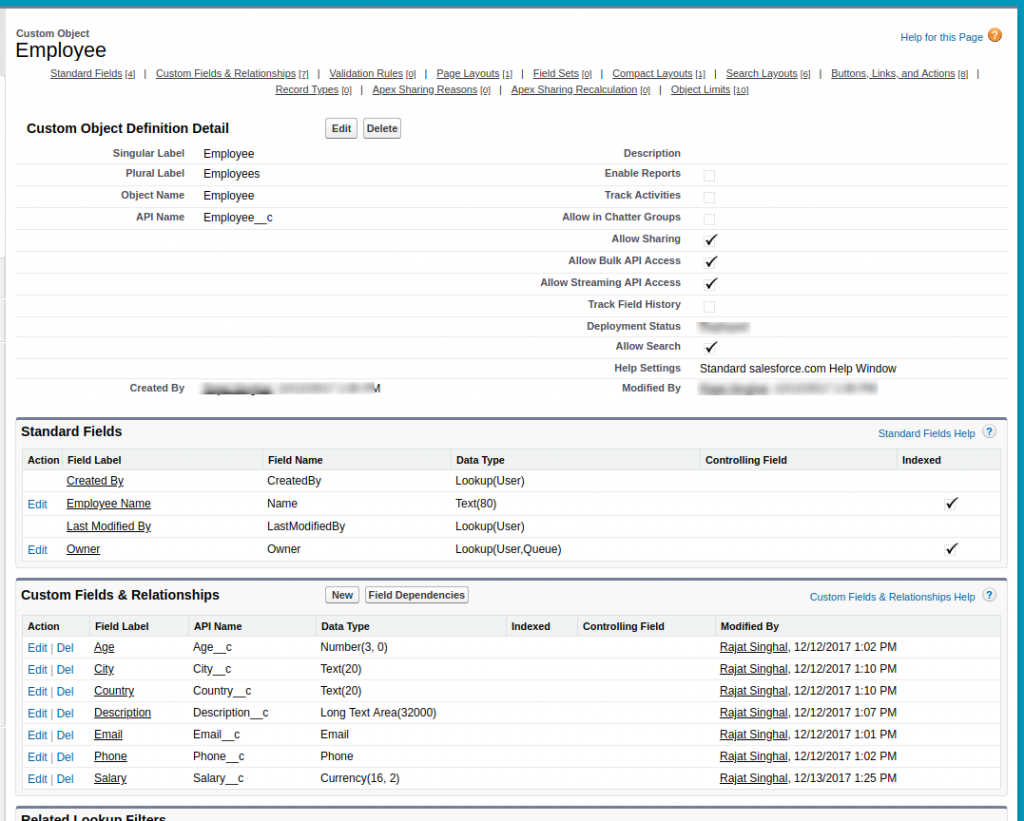Edit the Age custom field
Viewport: 1024px width, 821px height.
click(x=37, y=648)
